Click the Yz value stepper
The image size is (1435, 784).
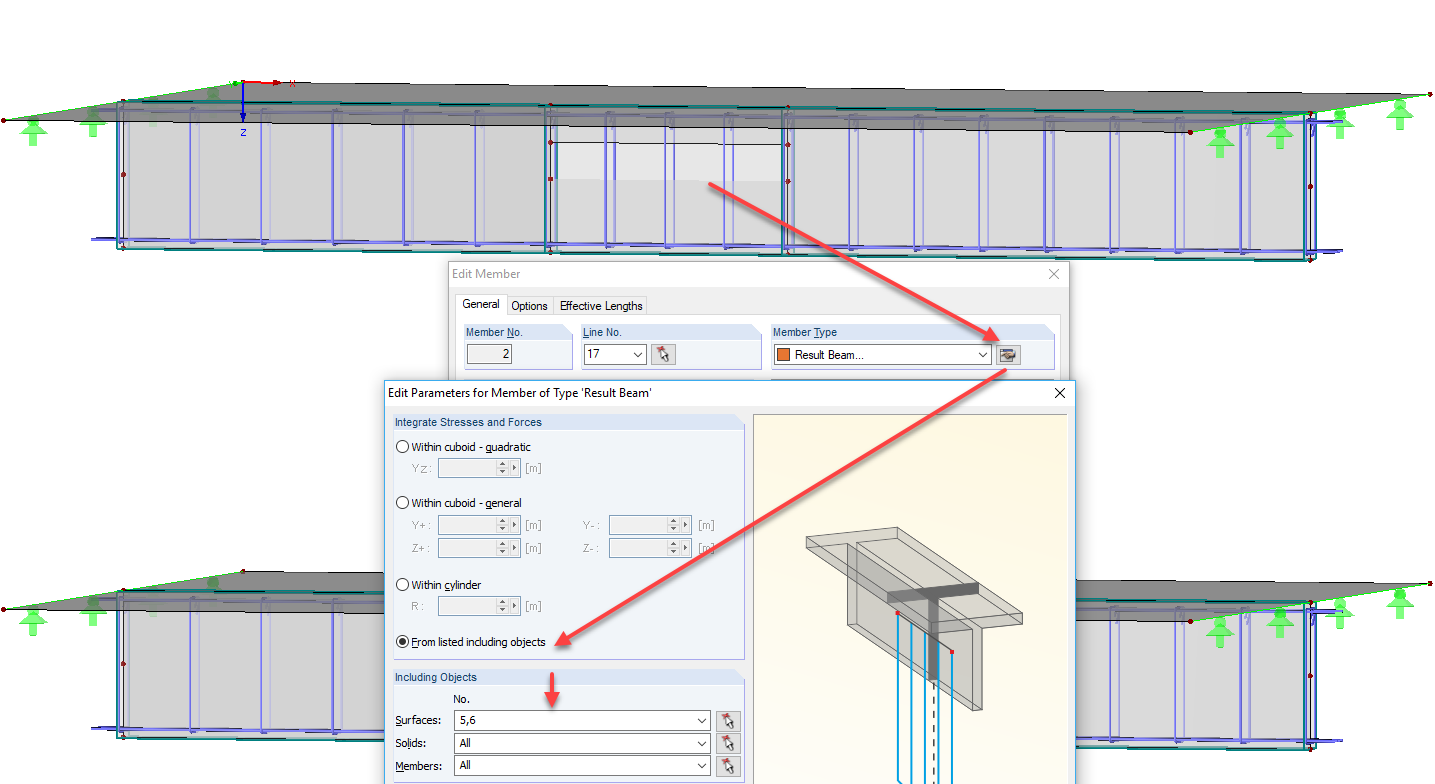pyautogui.click(x=503, y=468)
